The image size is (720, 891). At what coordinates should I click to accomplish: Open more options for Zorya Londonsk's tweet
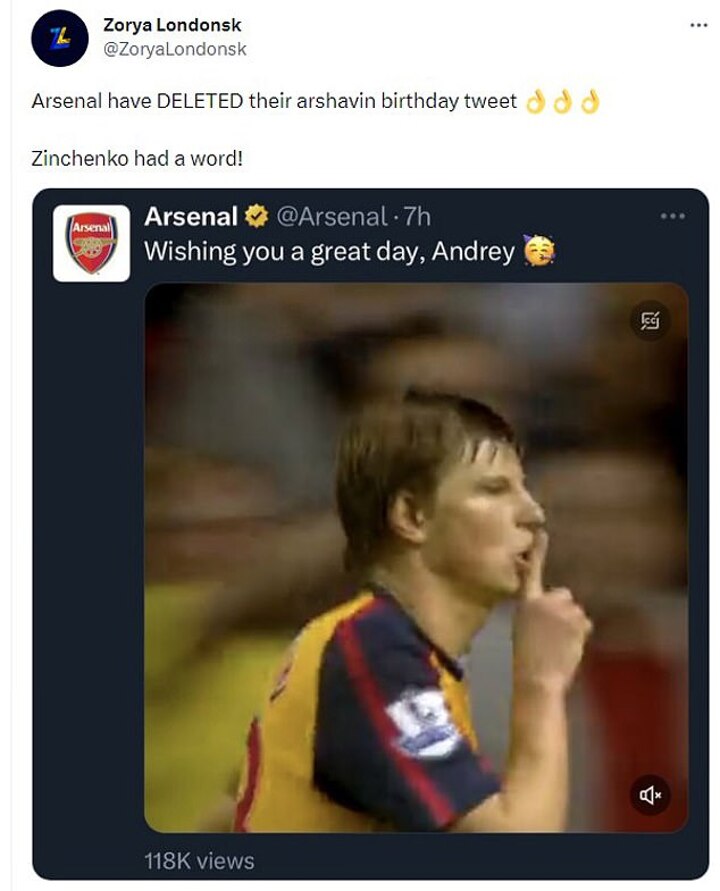[699, 24]
